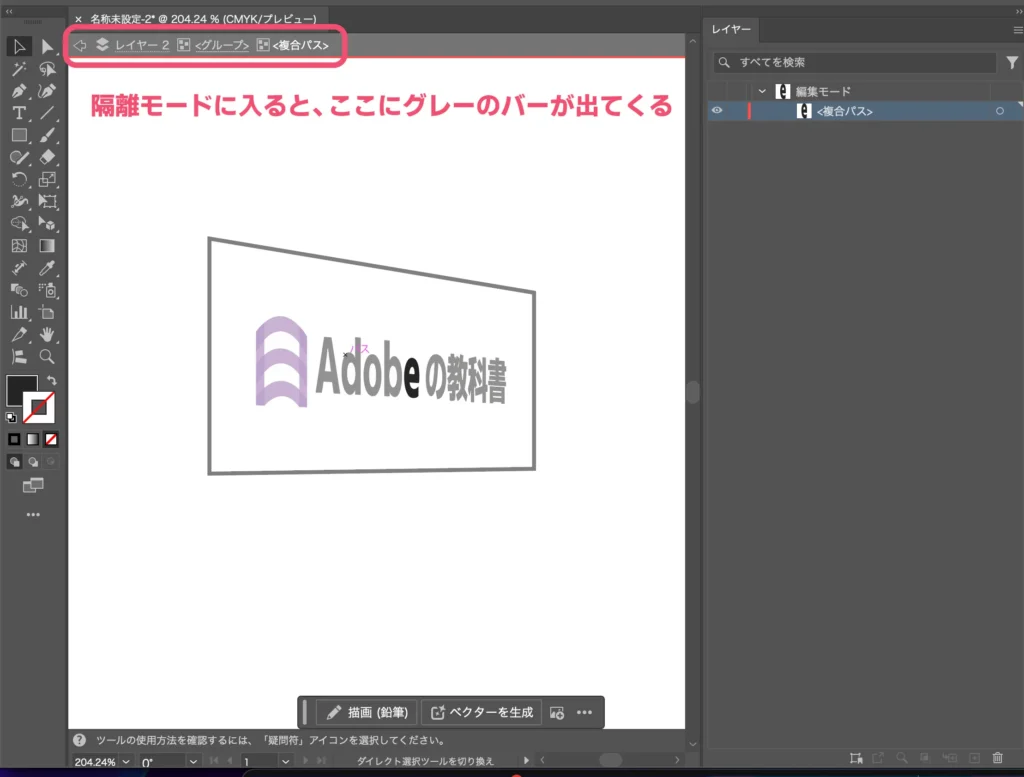Activate the Zoom tool
1024x777 pixels.
pos(47,356)
